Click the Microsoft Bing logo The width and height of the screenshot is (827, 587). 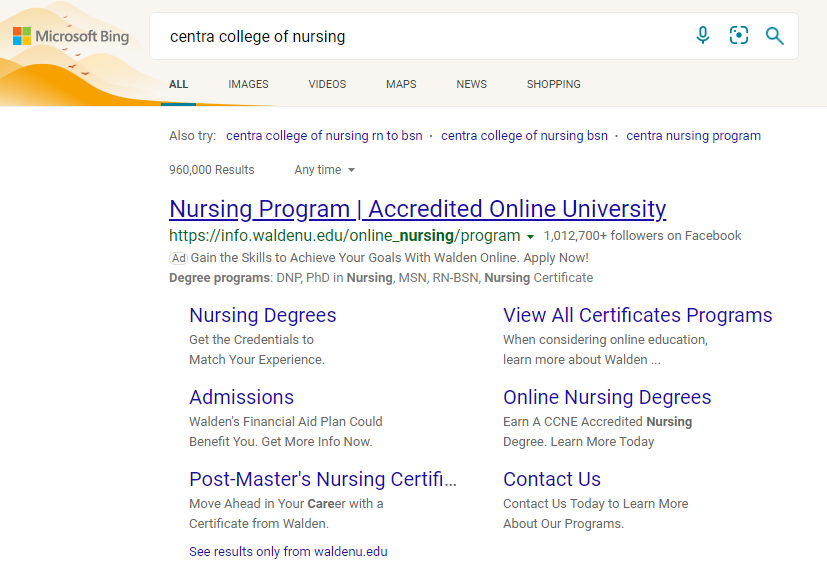pos(71,37)
